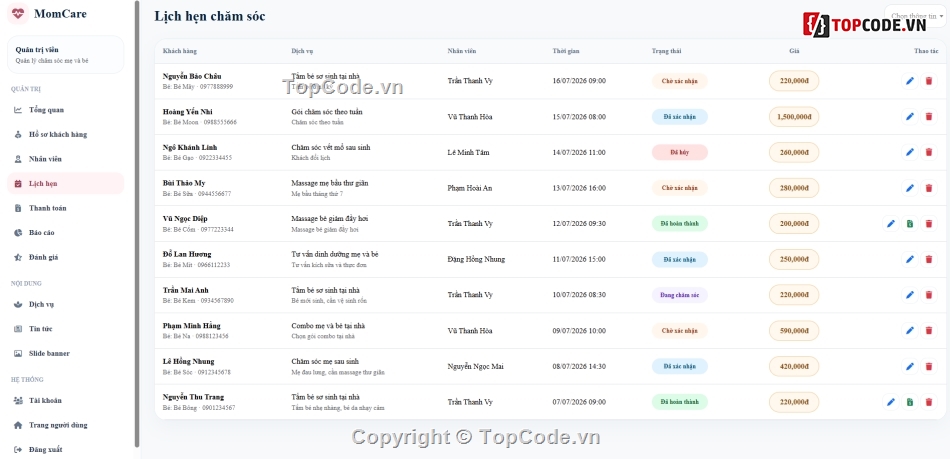
Task: Open the info selection dropdown at top right
Action: pyautogui.click(x=915, y=16)
